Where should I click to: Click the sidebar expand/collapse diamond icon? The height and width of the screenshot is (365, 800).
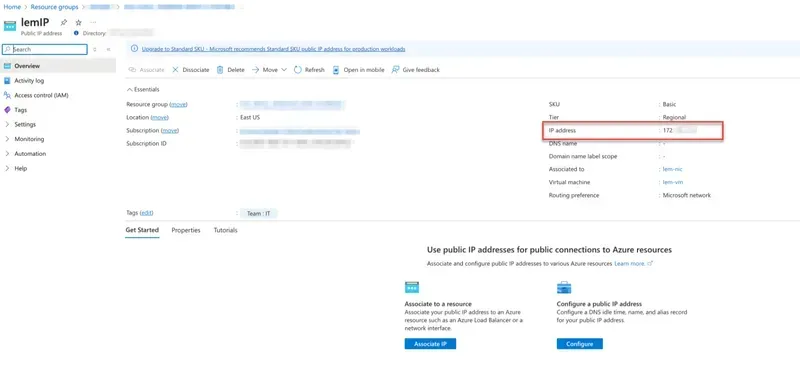pos(94,50)
